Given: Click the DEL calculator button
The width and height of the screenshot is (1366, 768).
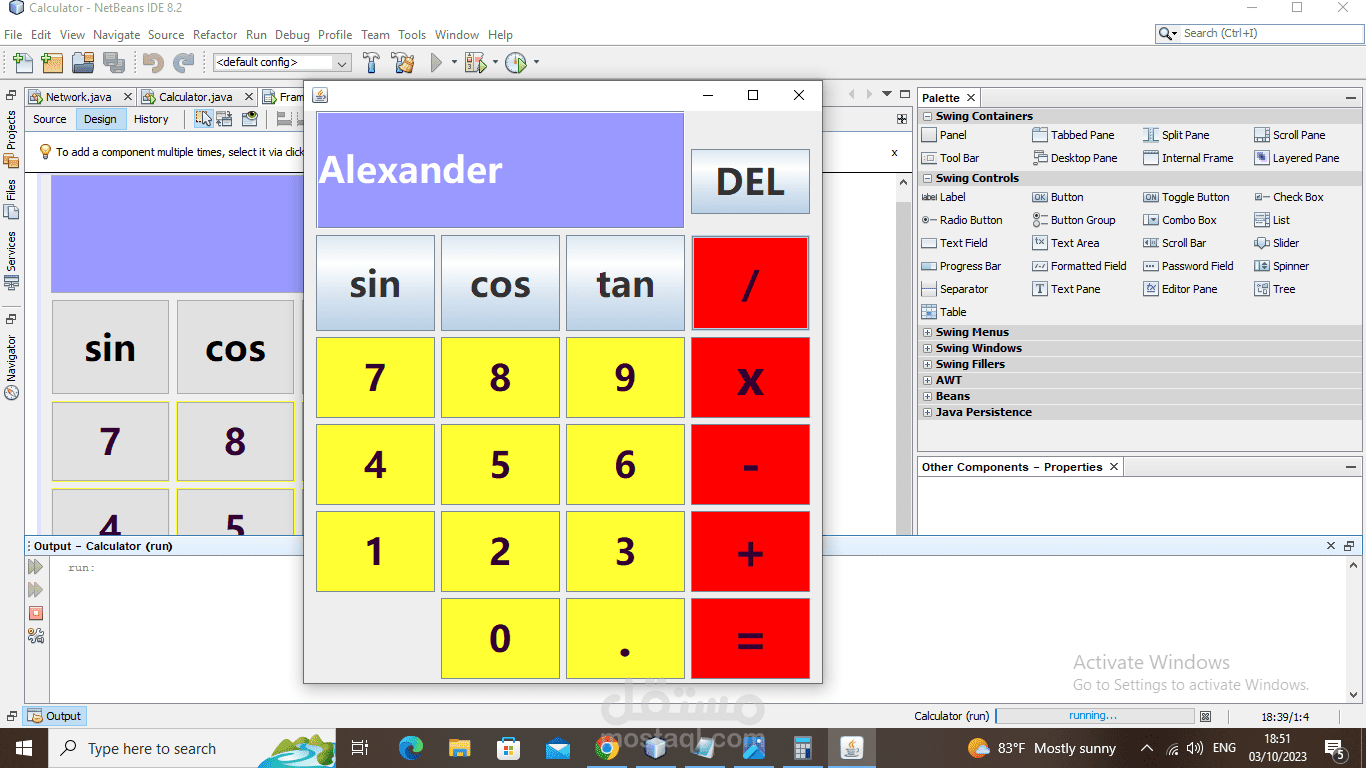Looking at the screenshot, I should pos(750,181).
